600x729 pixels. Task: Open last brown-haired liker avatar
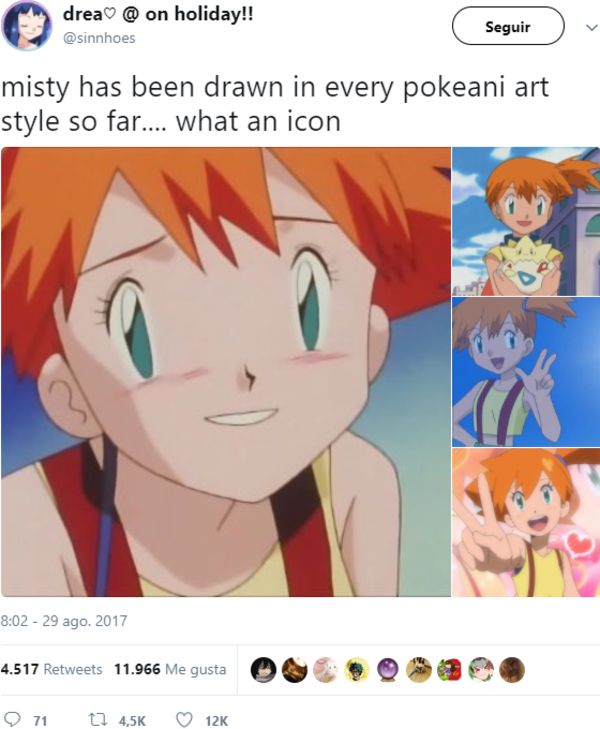tap(512, 670)
